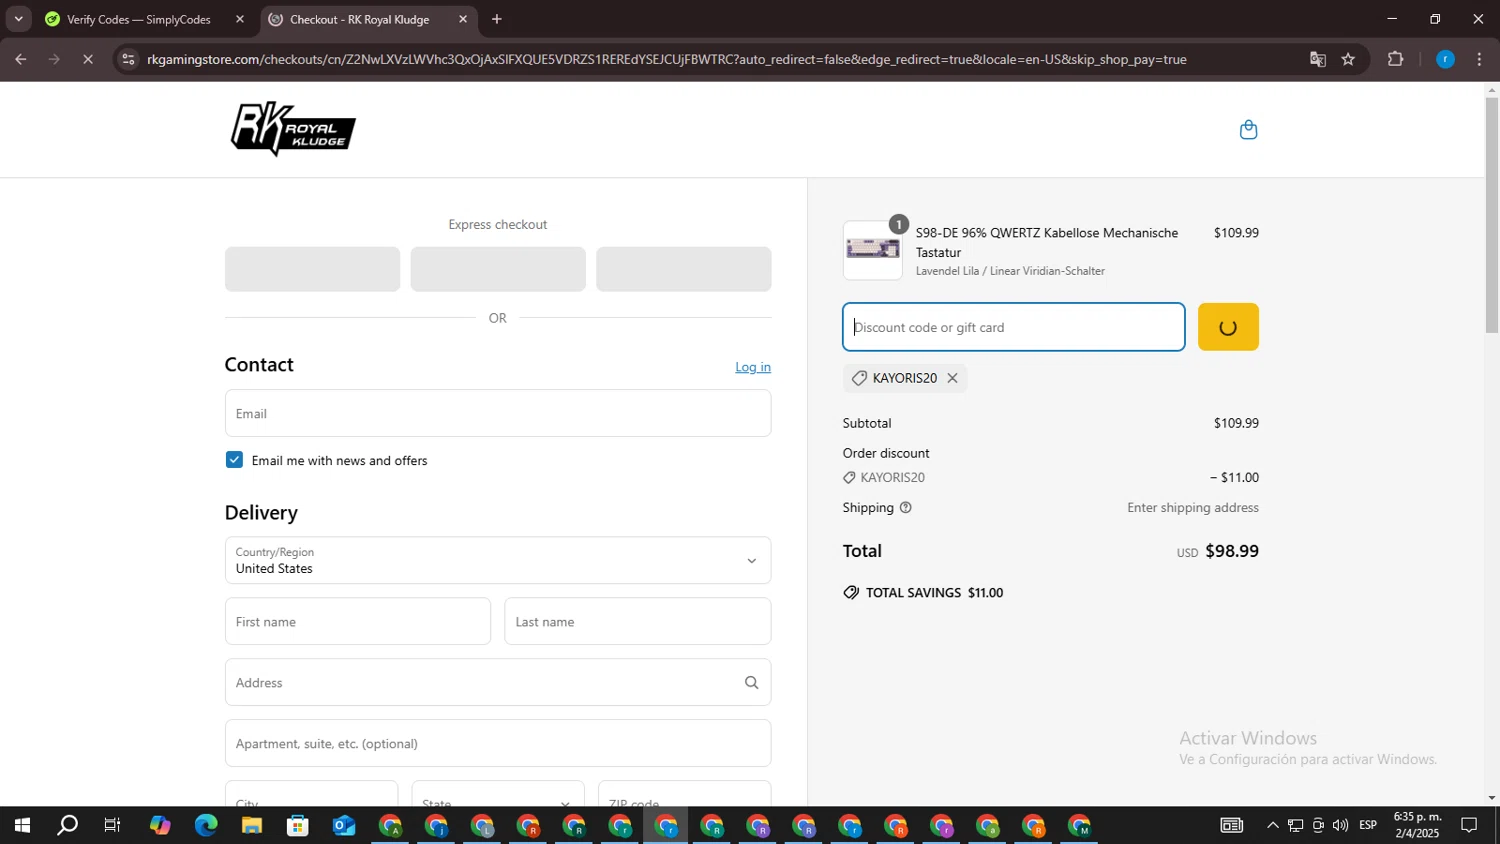Viewport: 1500px width, 844px height.
Task: Open Microsoft Store from the taskbar
Action: [298, 826]
